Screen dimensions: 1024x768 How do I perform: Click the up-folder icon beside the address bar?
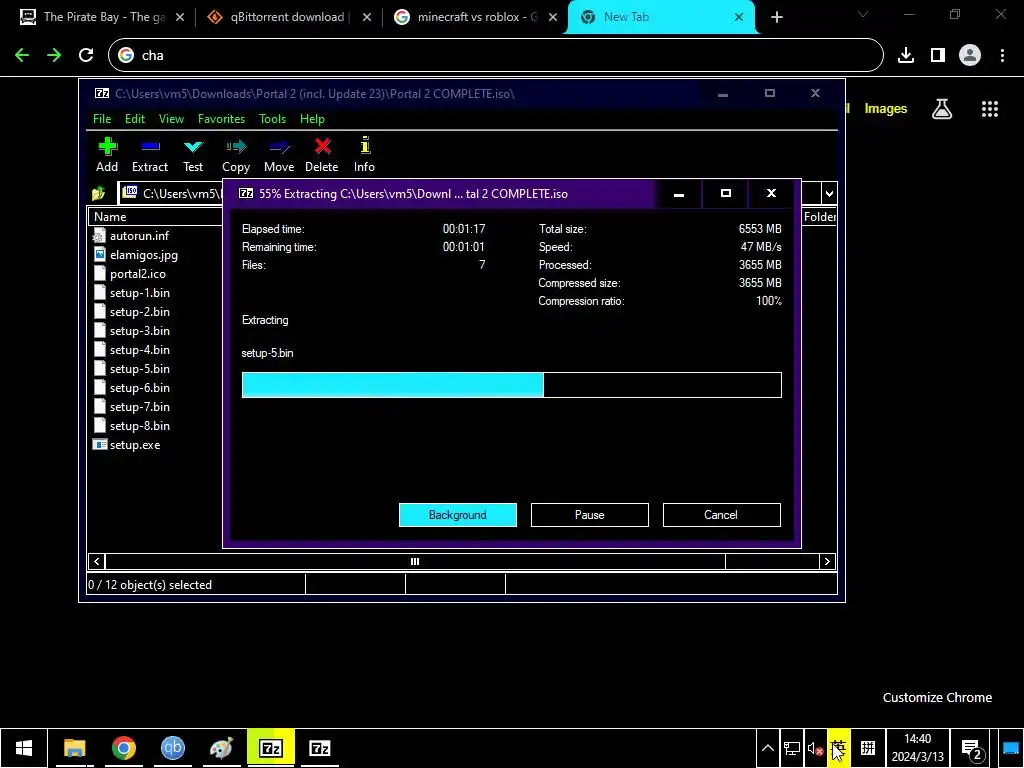[99, 193]
